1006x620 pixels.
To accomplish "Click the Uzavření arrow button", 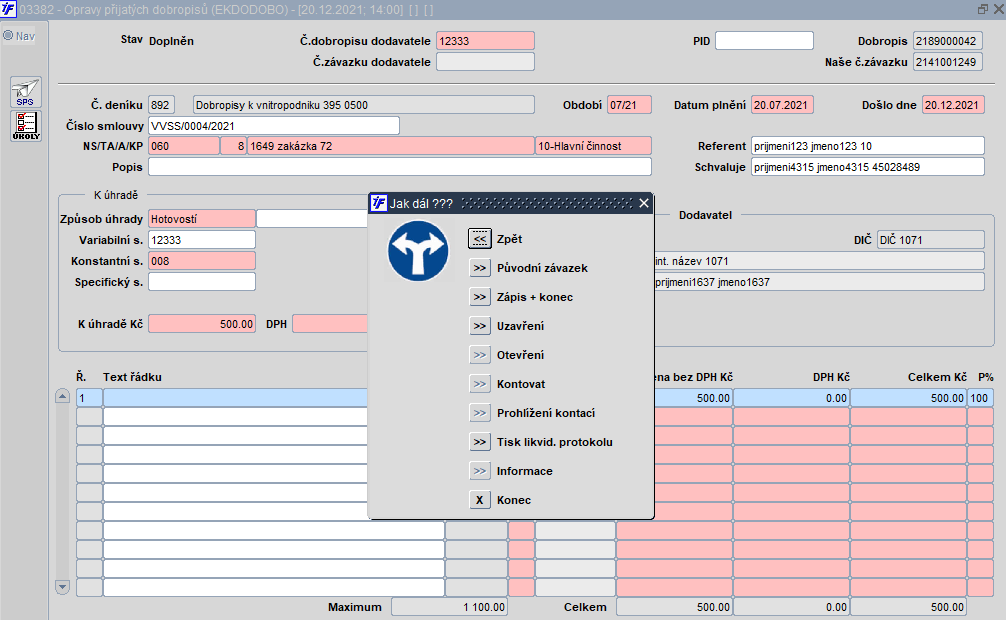I will point(480,326).
